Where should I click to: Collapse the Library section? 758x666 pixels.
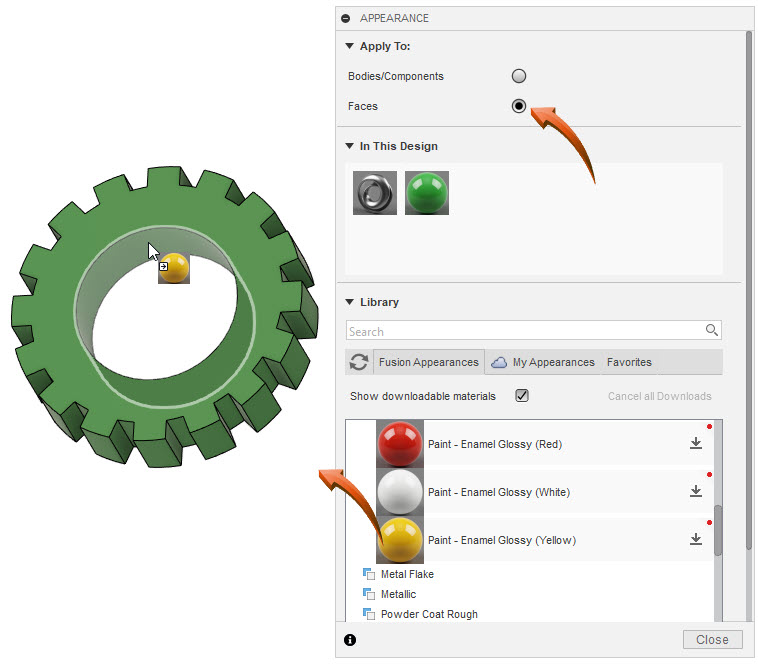pyautogui.click(x=349, y=302)
